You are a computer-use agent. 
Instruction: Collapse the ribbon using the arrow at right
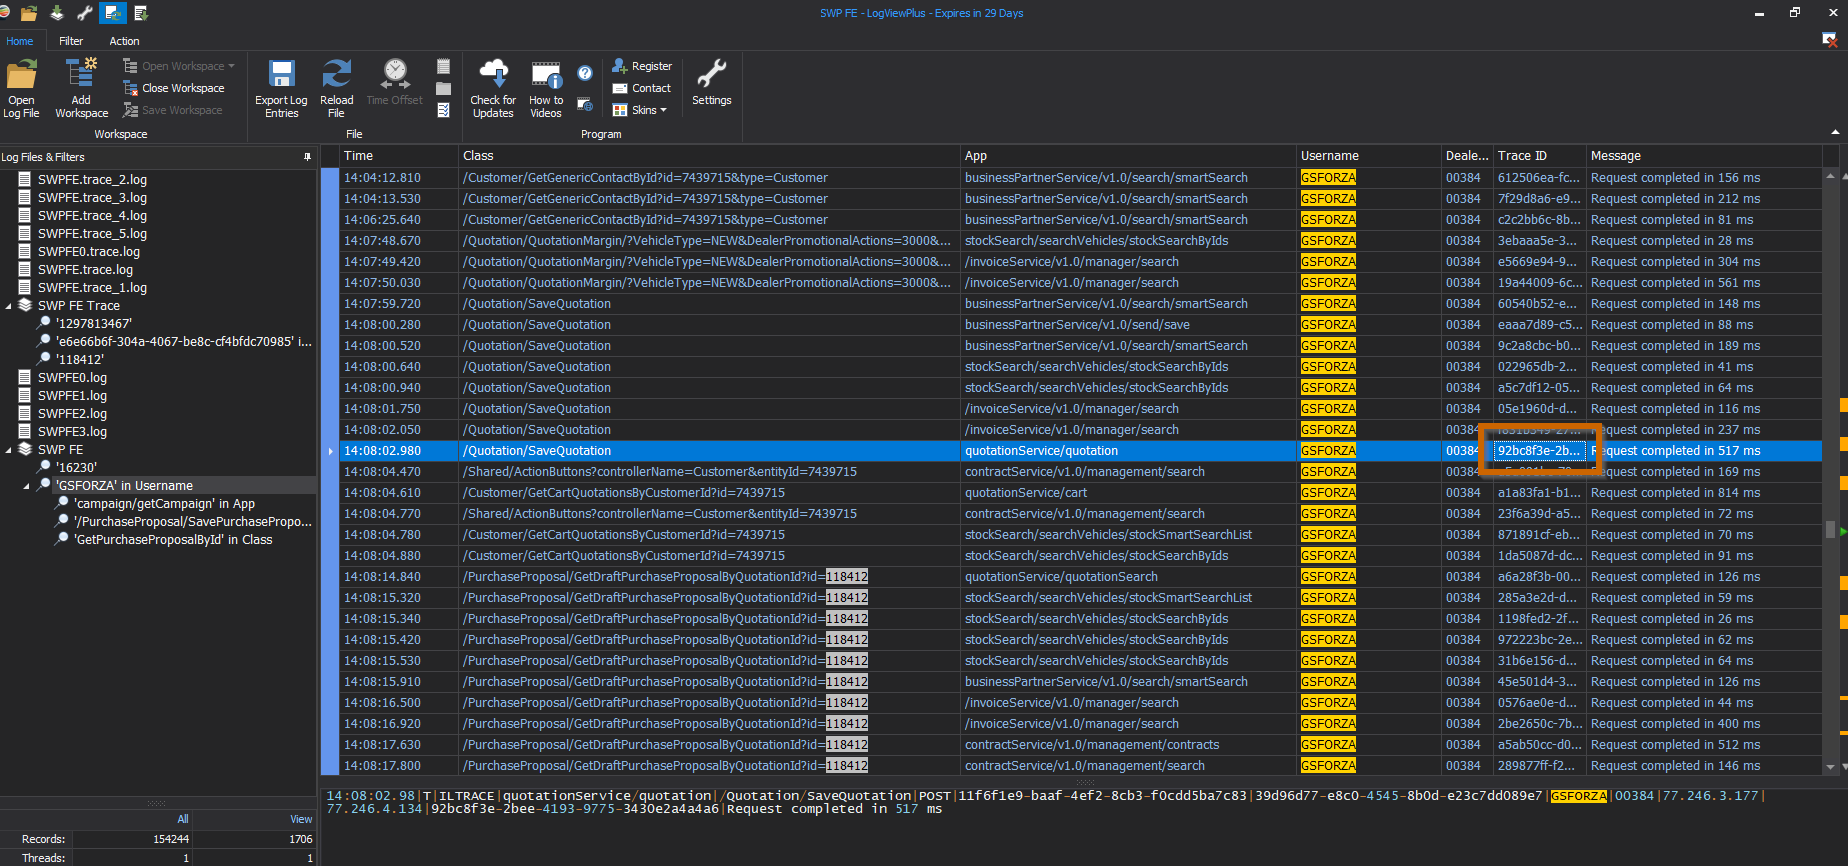(x=1835, y=132)
